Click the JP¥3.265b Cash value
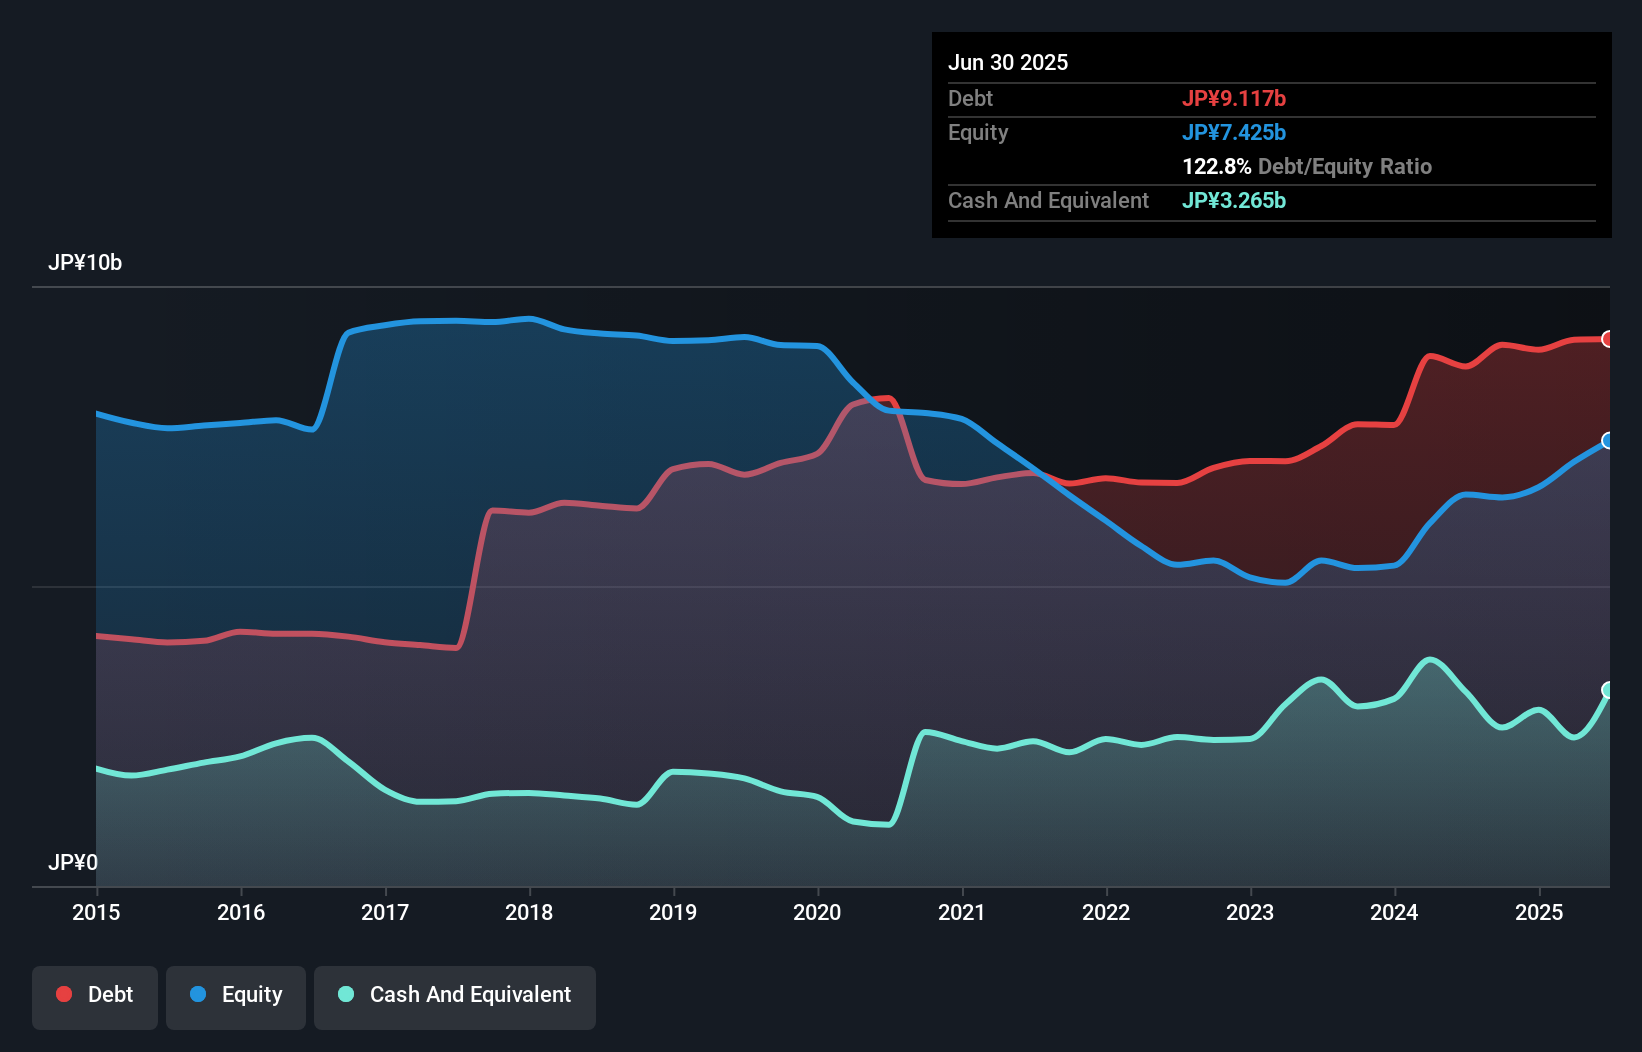Screen dimensions: 1642x1052 1234,201
